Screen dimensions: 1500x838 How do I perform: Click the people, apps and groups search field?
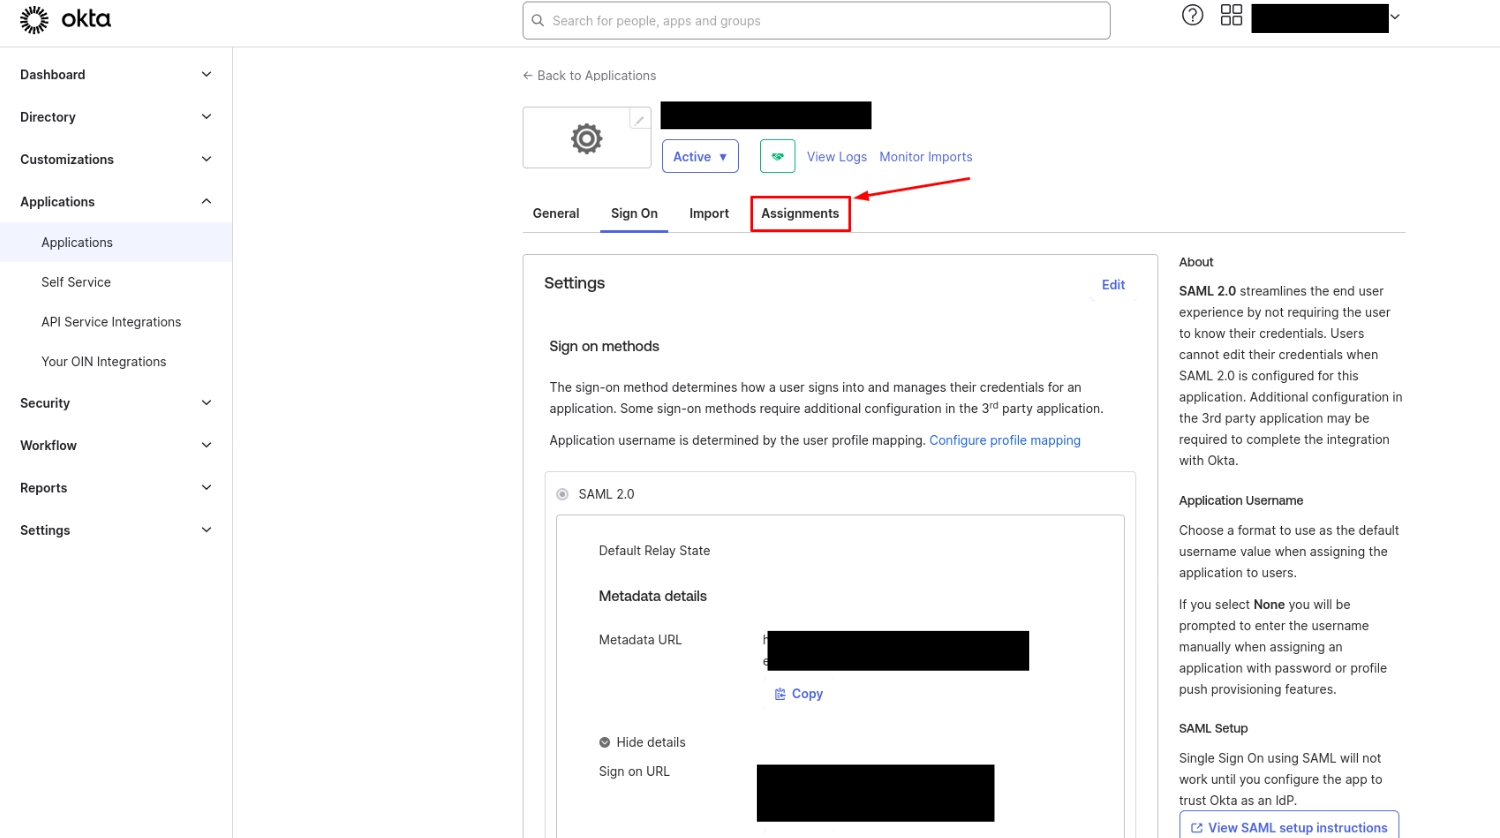click(816, 20)
